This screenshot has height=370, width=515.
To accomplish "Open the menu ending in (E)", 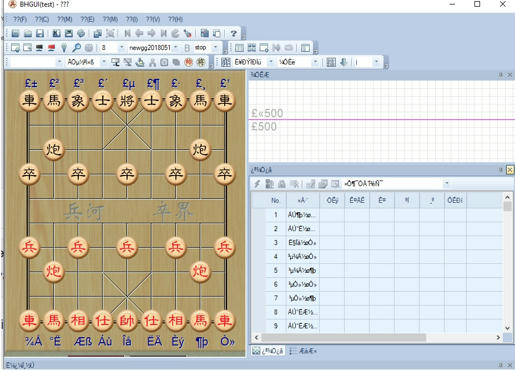I will [x=87, y=19].
